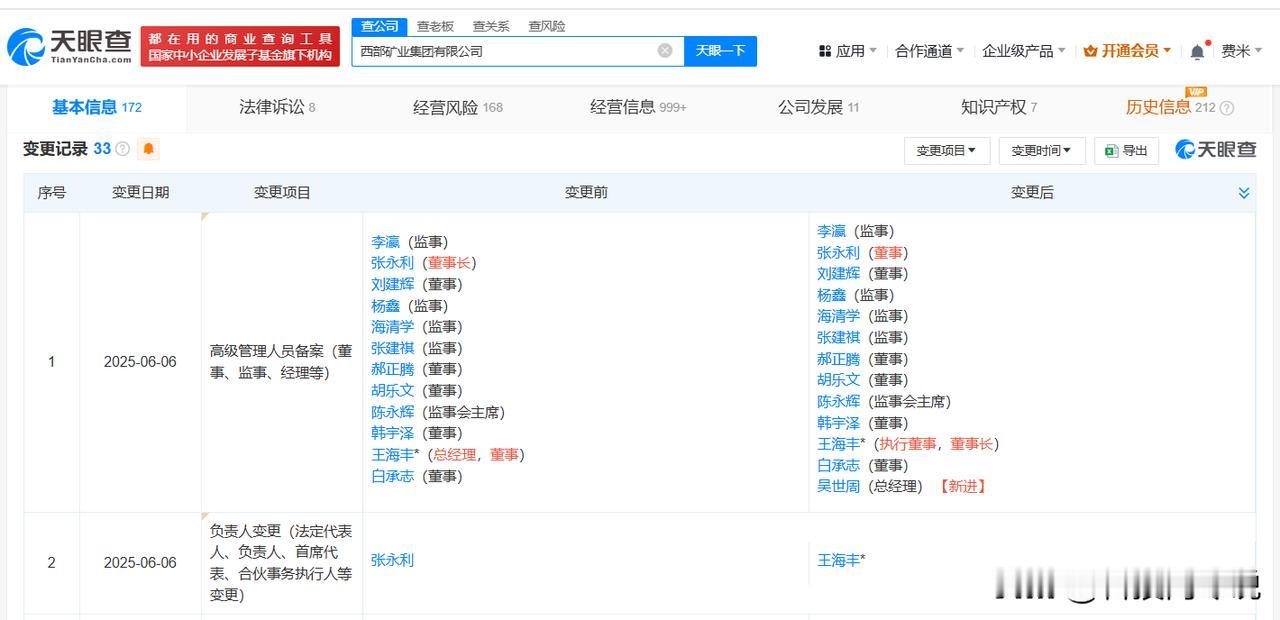
Task: Click the 变更后 column header
Action: point(1032,192)
